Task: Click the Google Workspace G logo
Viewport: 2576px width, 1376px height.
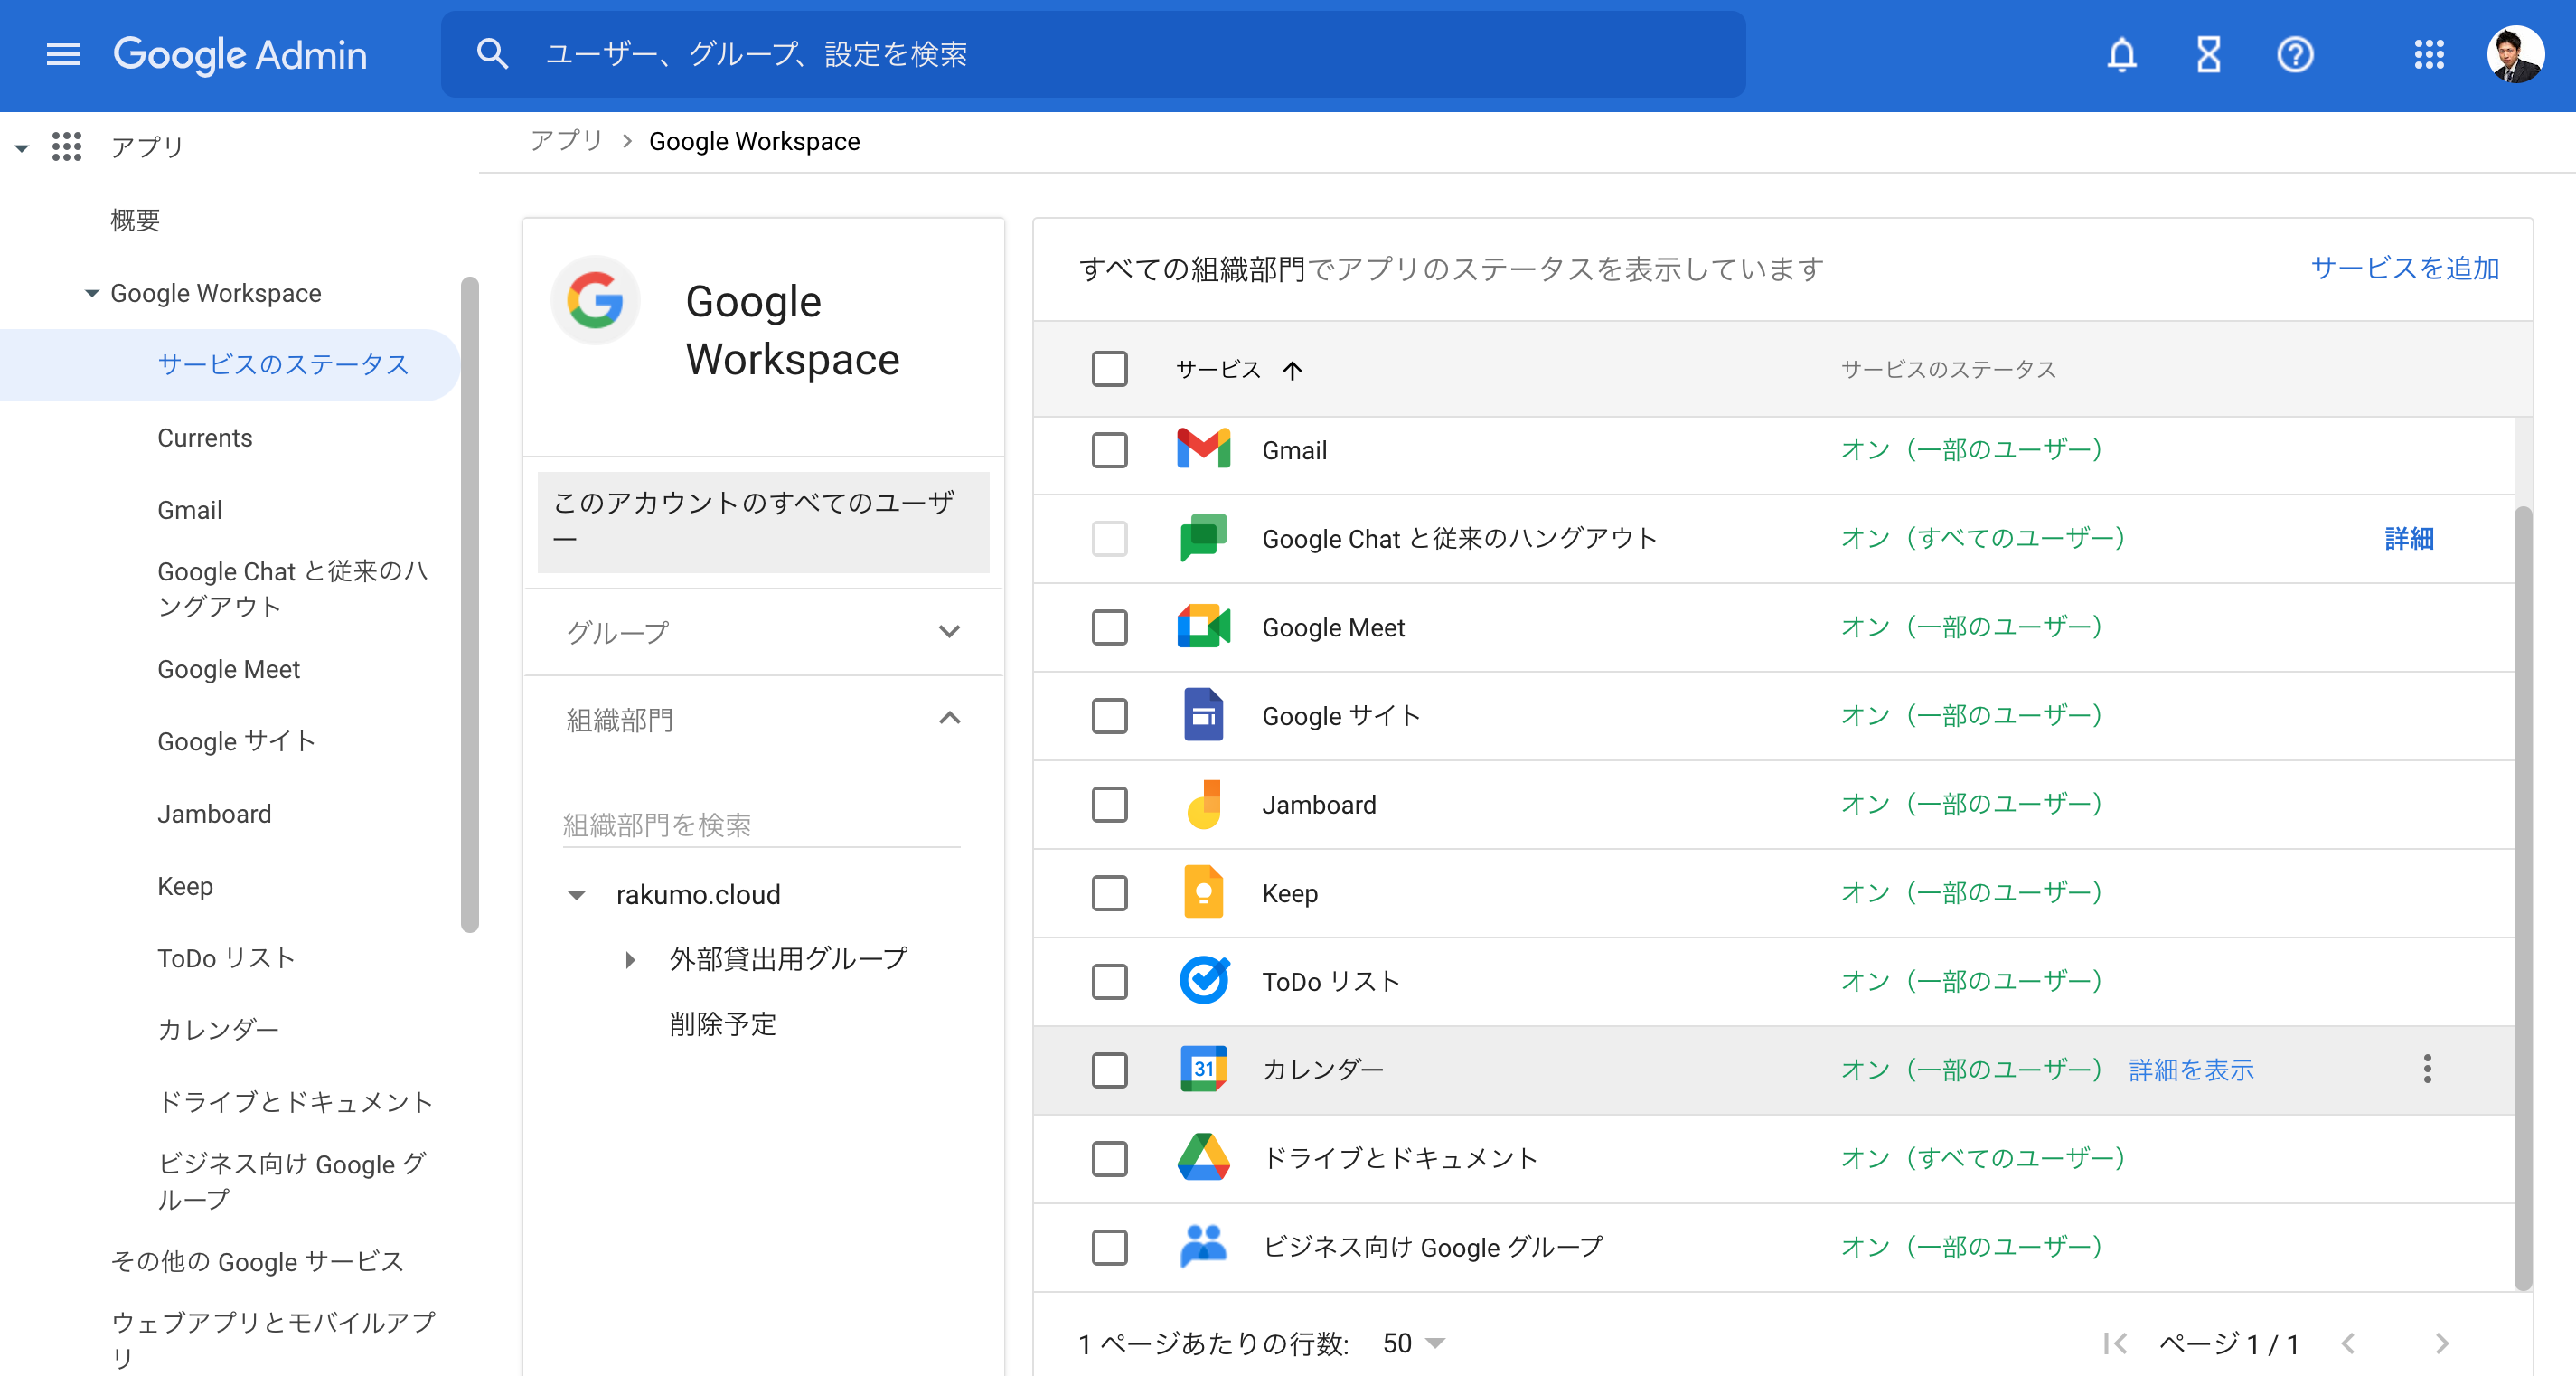Action: click(595, 300)
